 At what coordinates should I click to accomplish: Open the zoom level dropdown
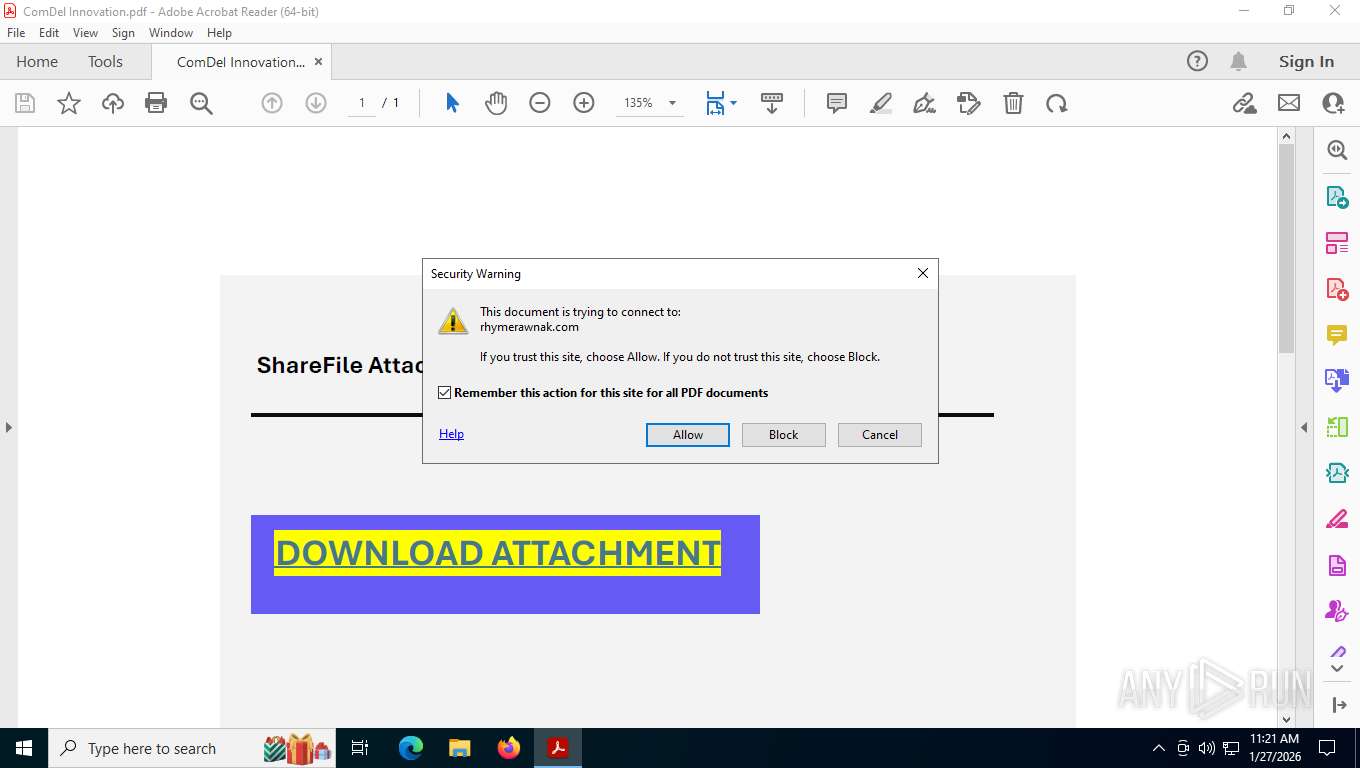672,103
